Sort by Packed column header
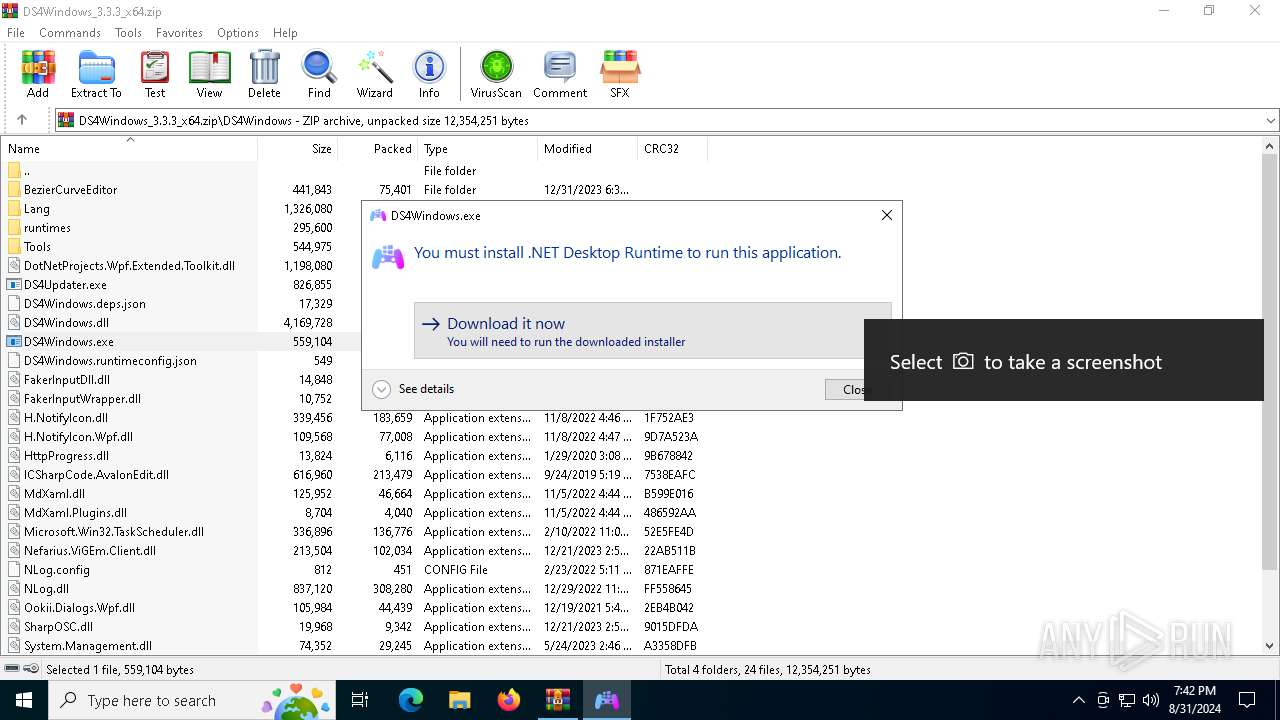Viewport: 1280px width, 720px height. [x=378, y=148]
